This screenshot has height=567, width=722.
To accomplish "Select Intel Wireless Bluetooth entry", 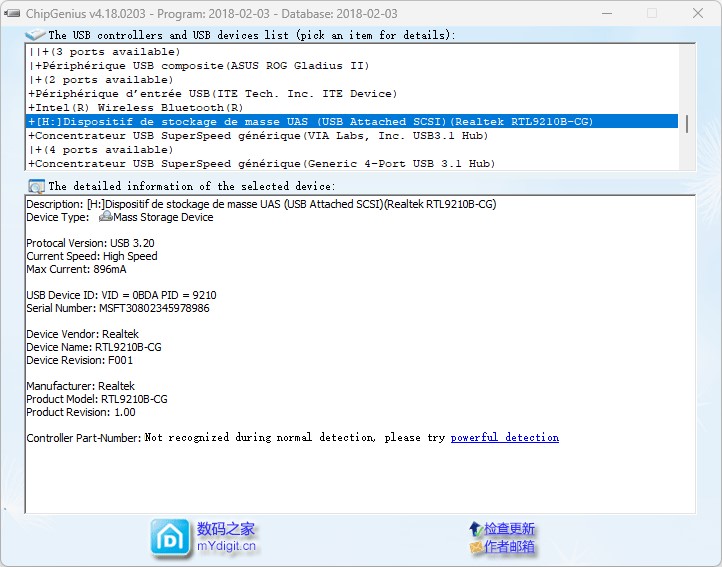I will tap(137, 108).
